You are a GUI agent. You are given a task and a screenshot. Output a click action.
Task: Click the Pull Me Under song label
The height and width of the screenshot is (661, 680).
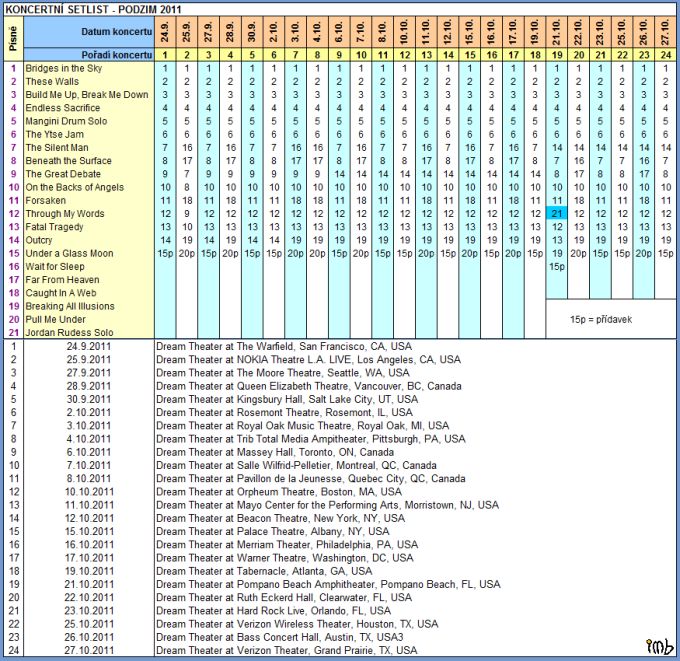(x=58, y=319)
